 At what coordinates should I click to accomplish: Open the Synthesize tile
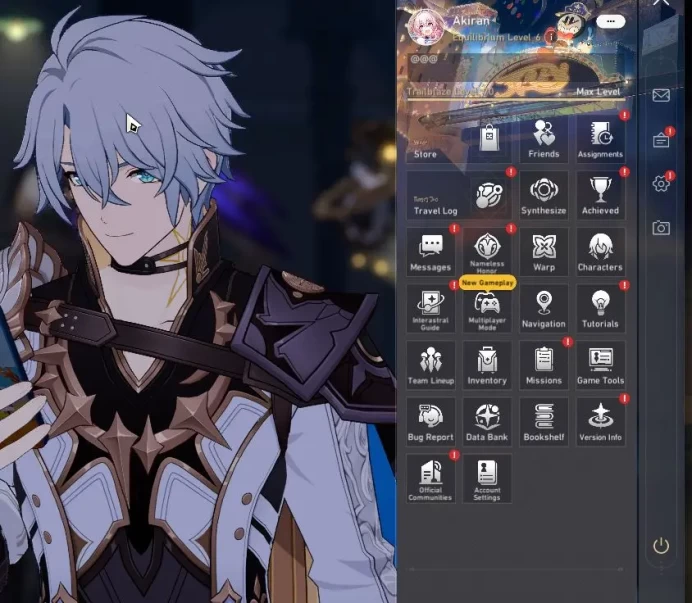544,196
